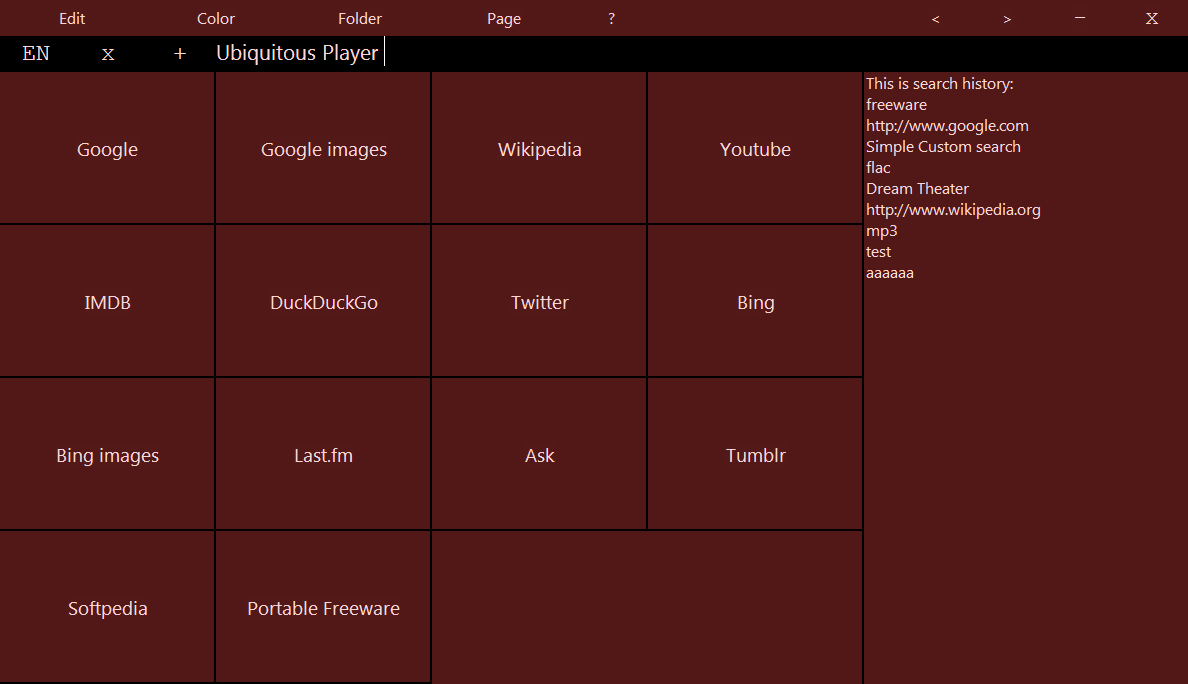Search with the Tumblr tile
This screenshot has height=684, width=1188.
click(755, 454)
